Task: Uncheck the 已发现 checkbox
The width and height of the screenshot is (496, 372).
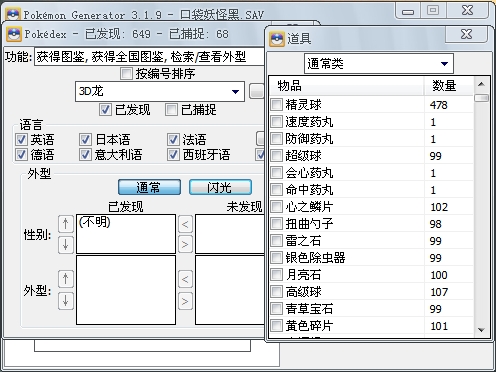Action: pos(105,110)
